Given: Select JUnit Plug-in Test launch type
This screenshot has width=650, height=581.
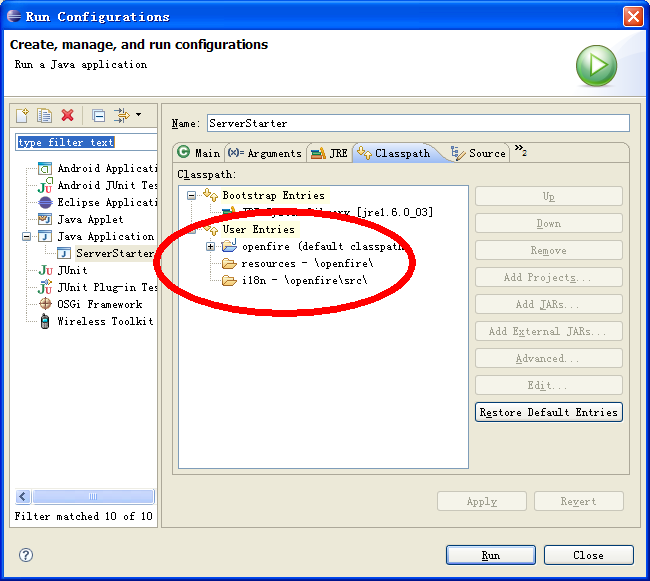Looking at the screenshot, I should [x=107, y=287].
